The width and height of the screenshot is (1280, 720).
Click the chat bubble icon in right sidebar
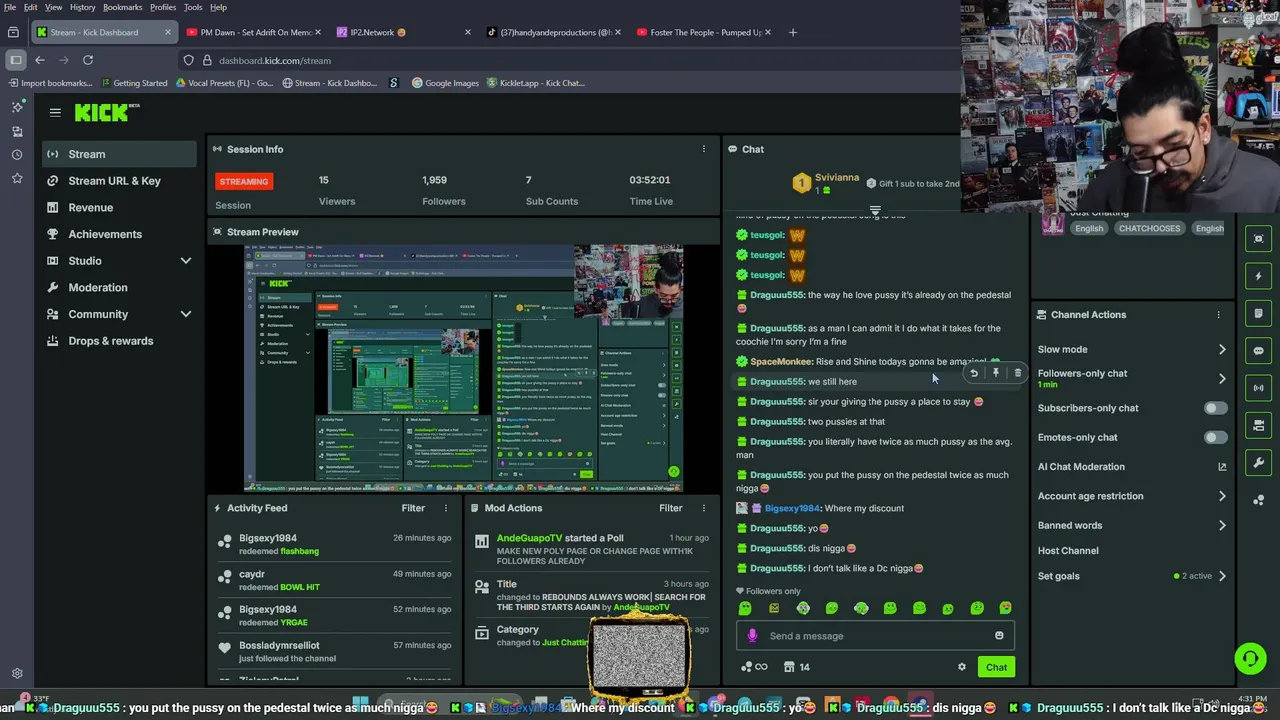(x=1259, y=351)
